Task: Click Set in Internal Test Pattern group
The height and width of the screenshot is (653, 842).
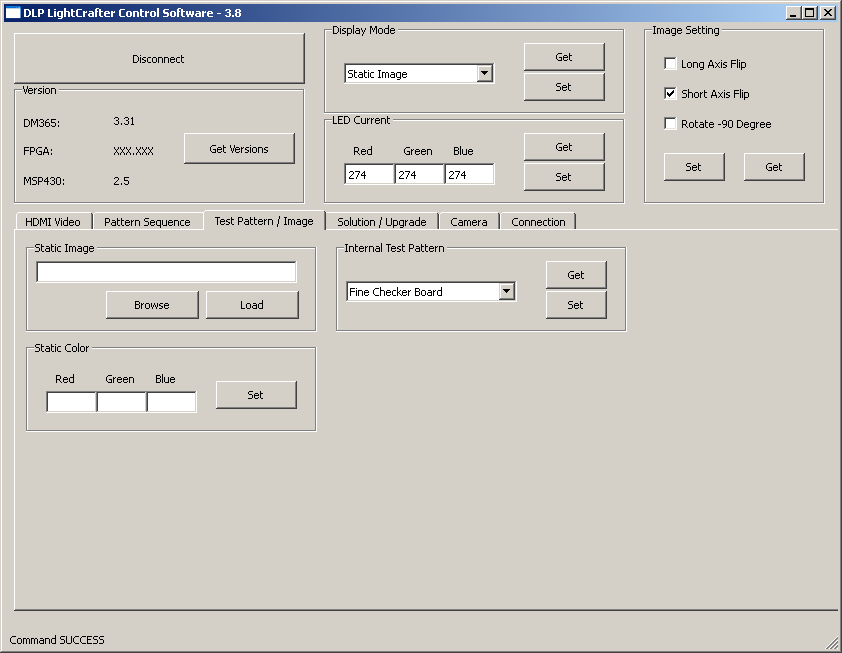Action: click(576, 305)
